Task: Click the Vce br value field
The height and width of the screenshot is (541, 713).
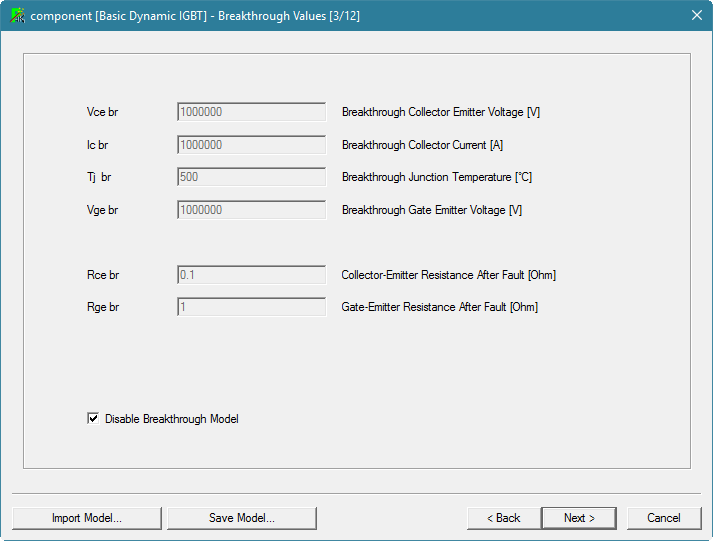Action: (251, 112)
